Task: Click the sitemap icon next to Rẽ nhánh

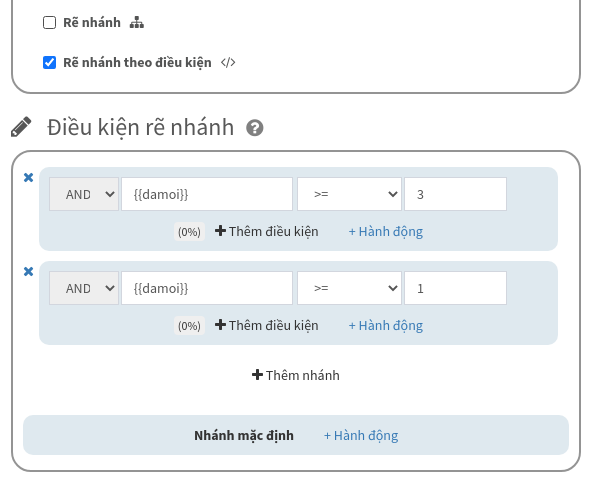Action: [x=136, y=23]
